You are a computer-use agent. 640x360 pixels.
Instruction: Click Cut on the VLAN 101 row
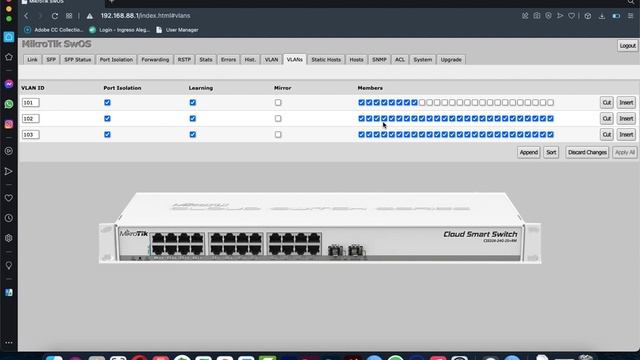(x=607, y=102)
